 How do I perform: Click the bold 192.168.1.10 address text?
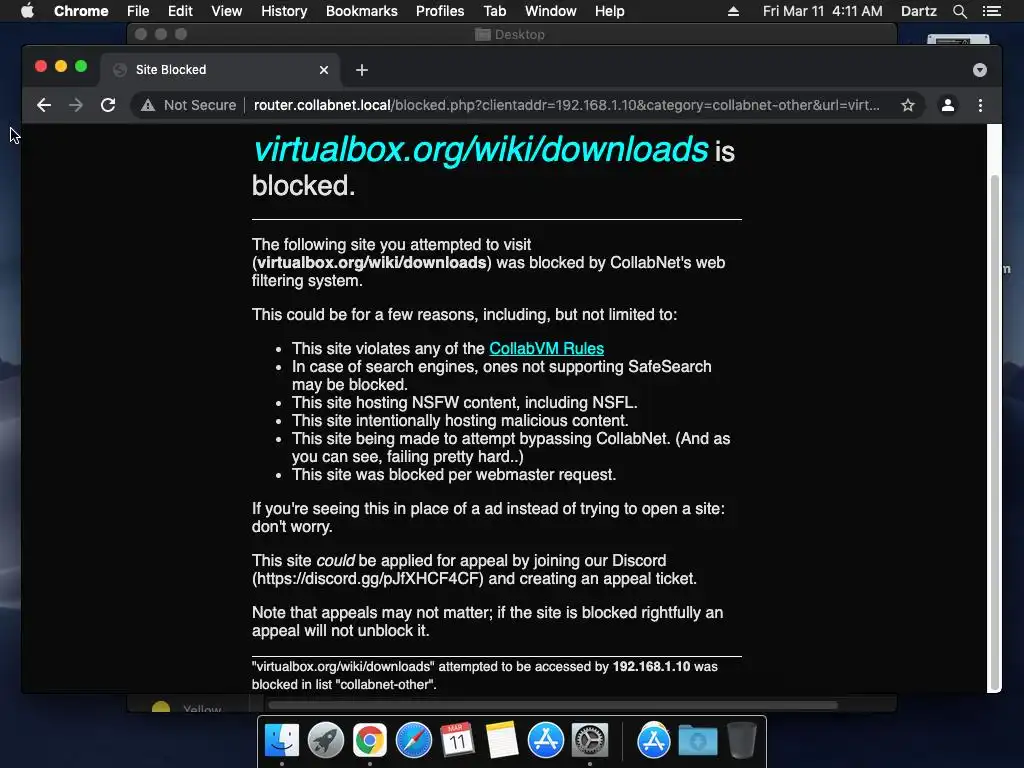[651, 667]
